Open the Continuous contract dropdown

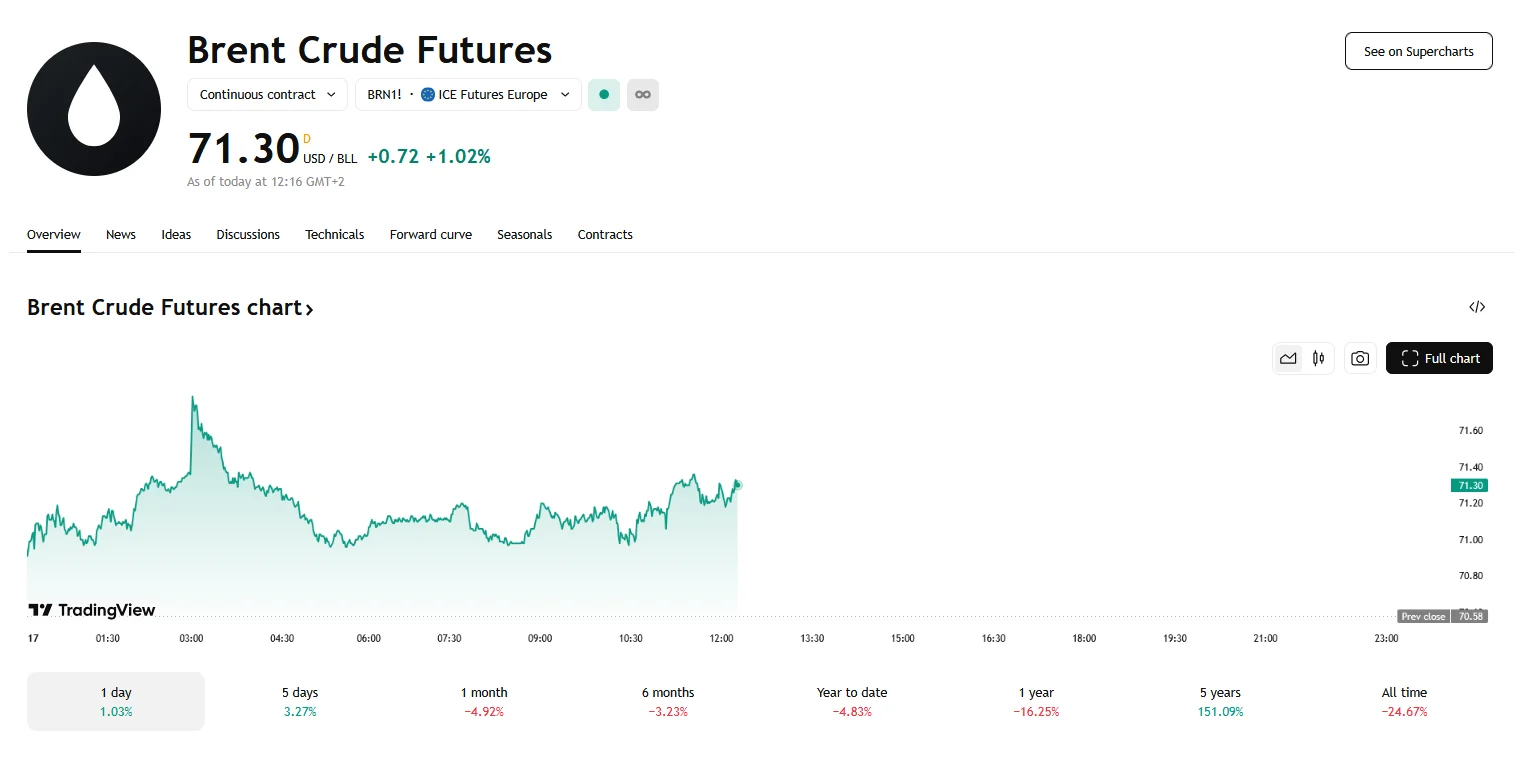(x=267, y=95)
